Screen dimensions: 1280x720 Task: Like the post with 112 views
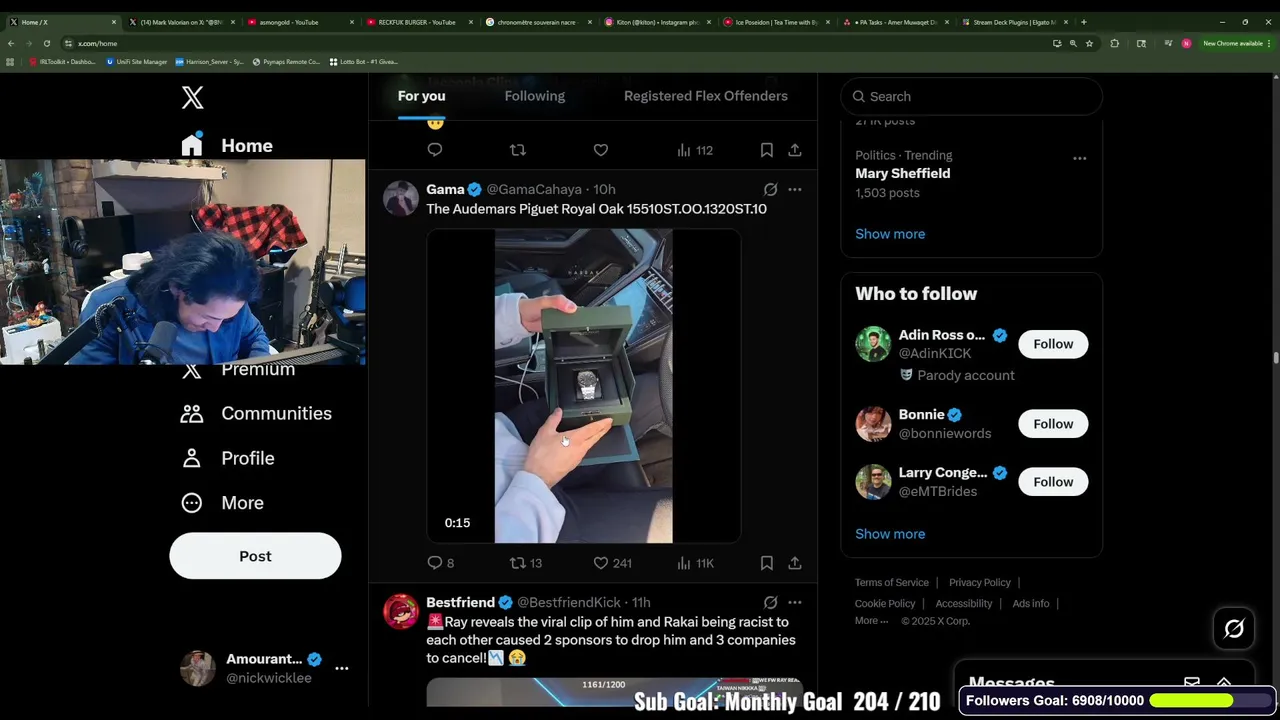point(601,150)
